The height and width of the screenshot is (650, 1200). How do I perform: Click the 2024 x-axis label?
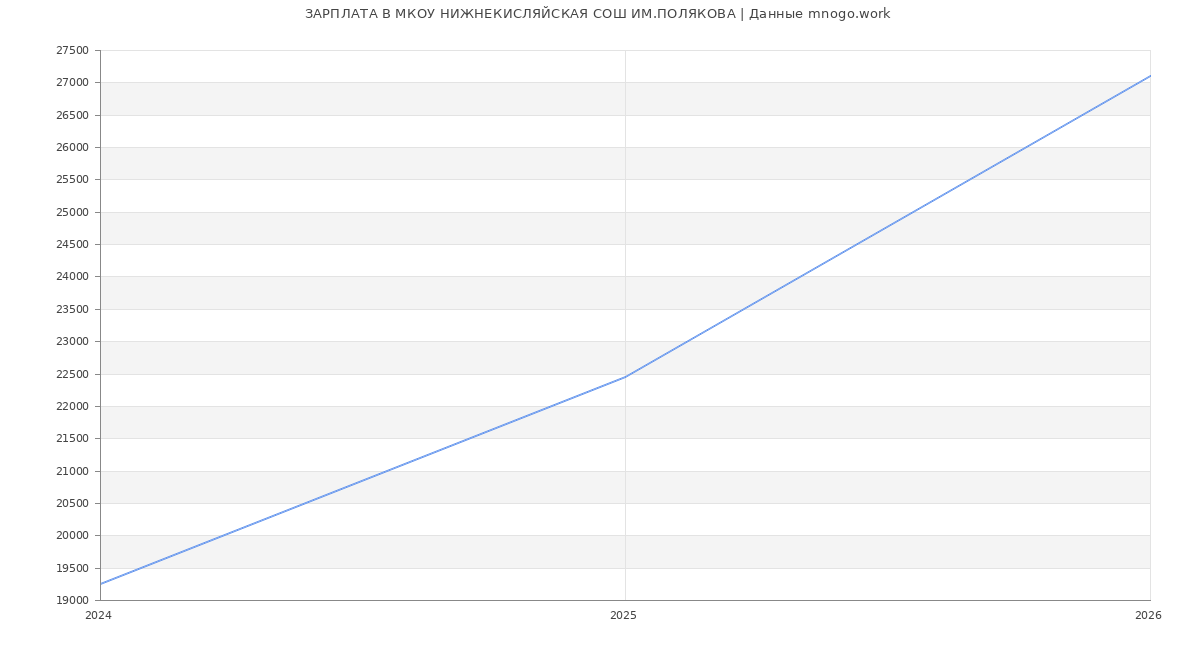pyautogui.click(x=98, y=616)
